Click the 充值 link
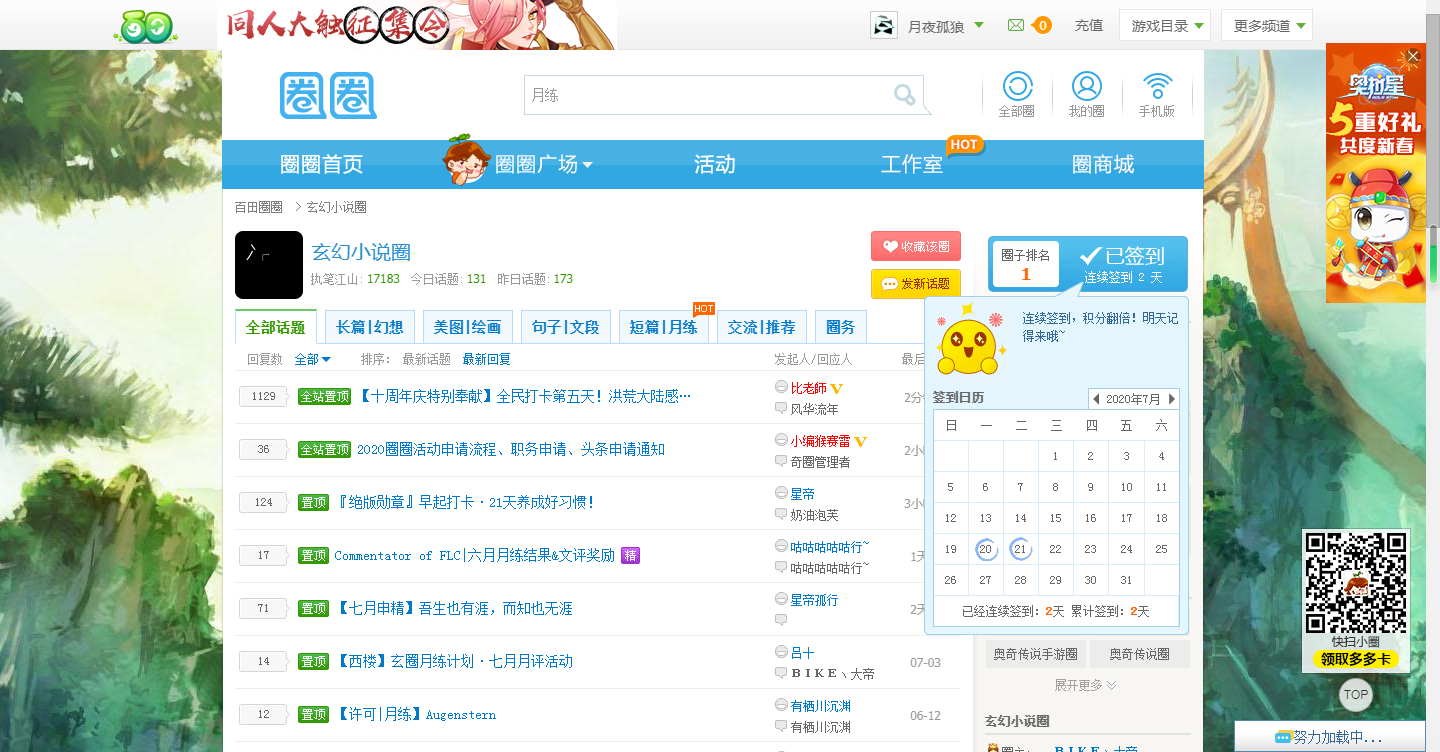This screenshot has height=752, width=1440. pyautogui.click(x=1088, y=26)
